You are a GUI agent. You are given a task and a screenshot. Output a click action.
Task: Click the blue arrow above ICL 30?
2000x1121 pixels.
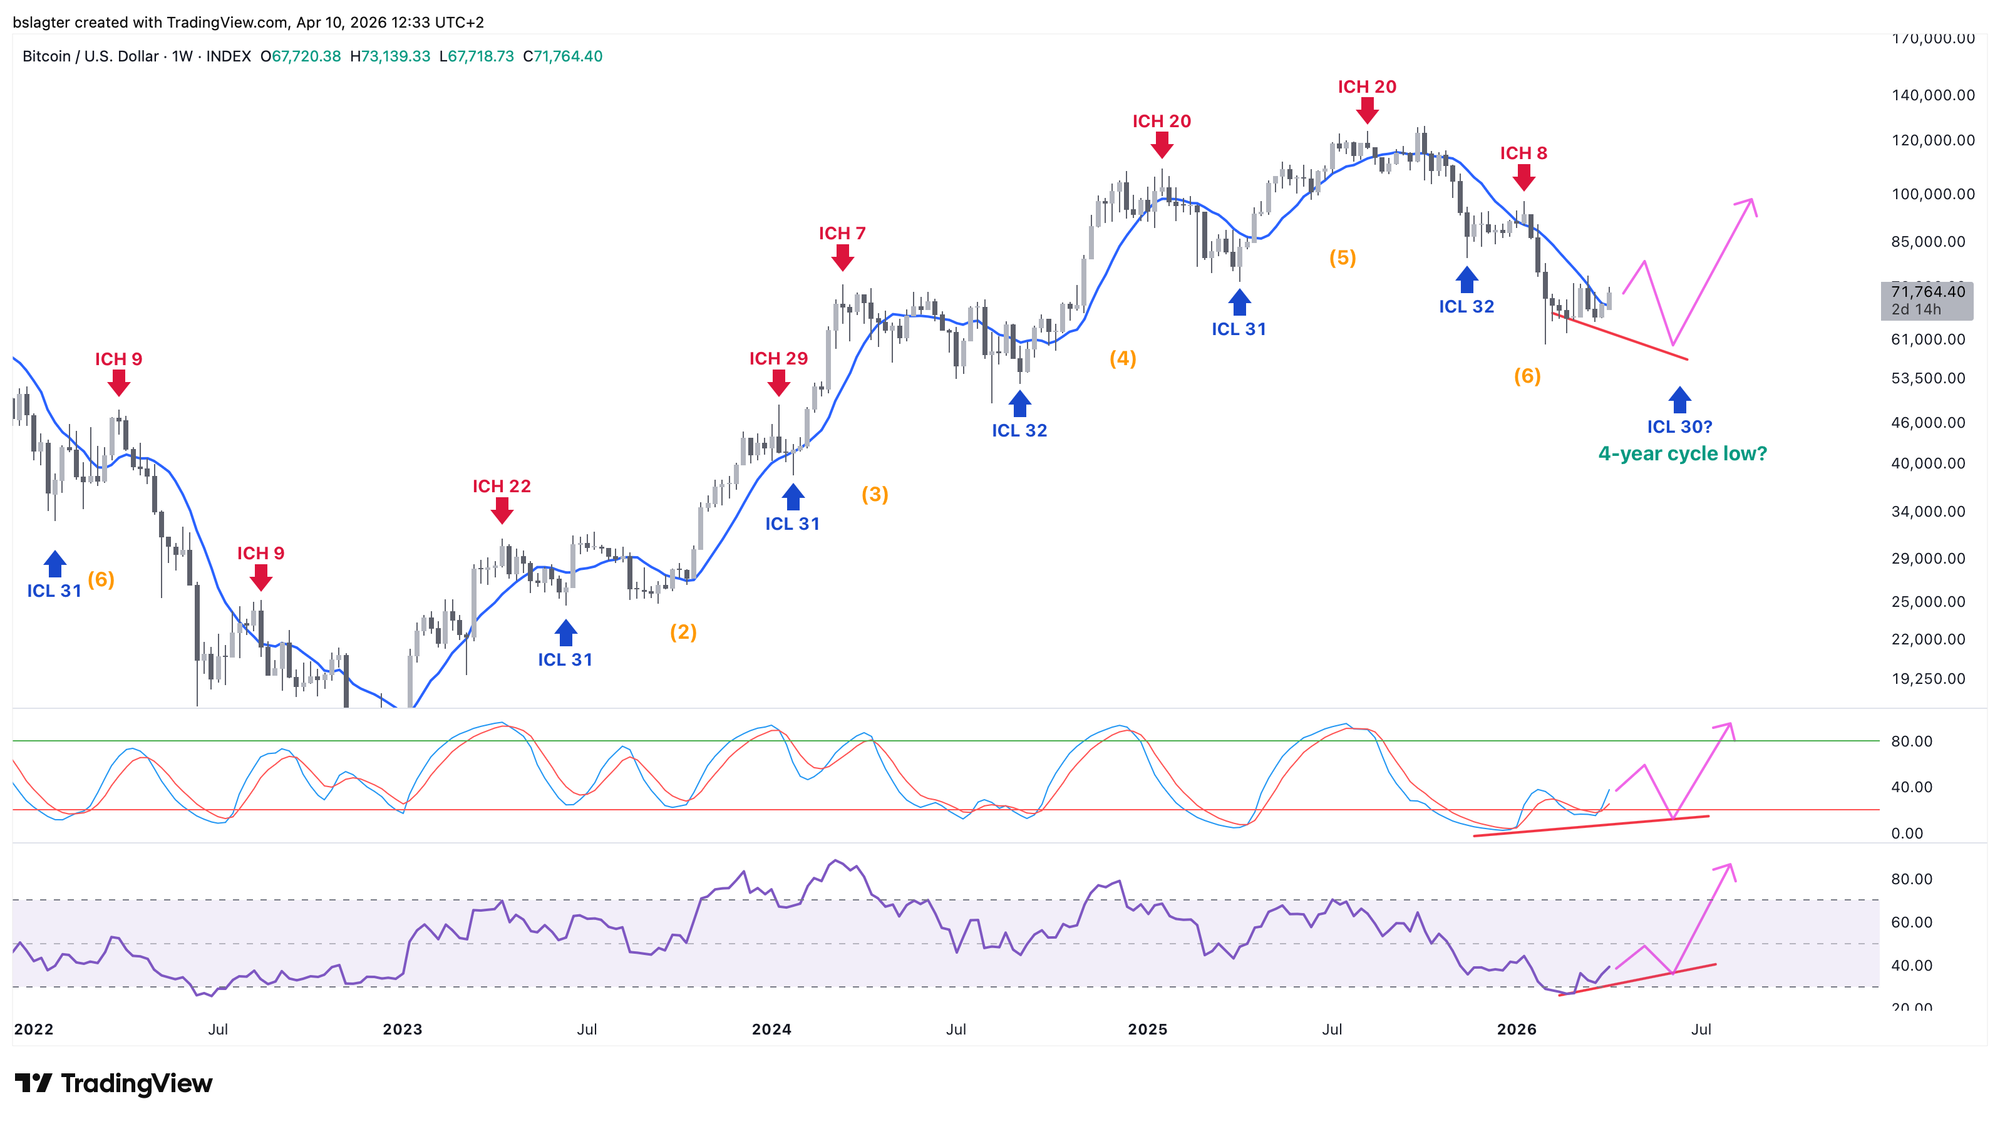(1679, 400)
